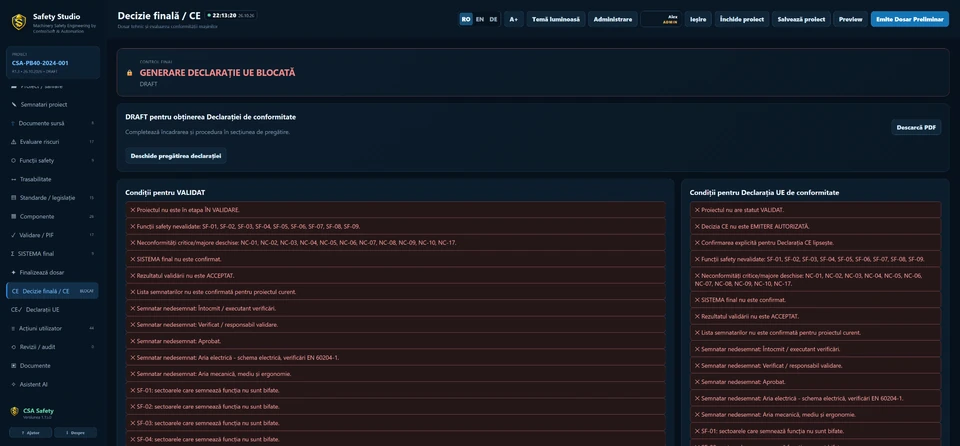Click the grid icon beside Componente
Image resolution: width=960 pixels, height=446 pixels.
click(x=13, y=216)
